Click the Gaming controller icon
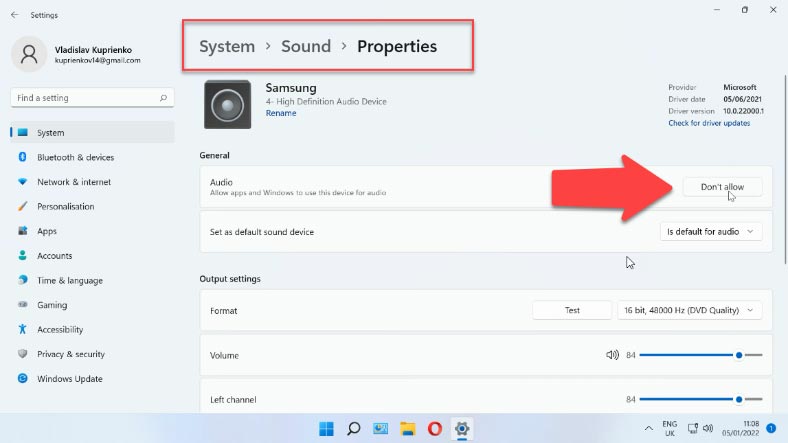Screen dimensions: 788x443 (x=23, y=304)
